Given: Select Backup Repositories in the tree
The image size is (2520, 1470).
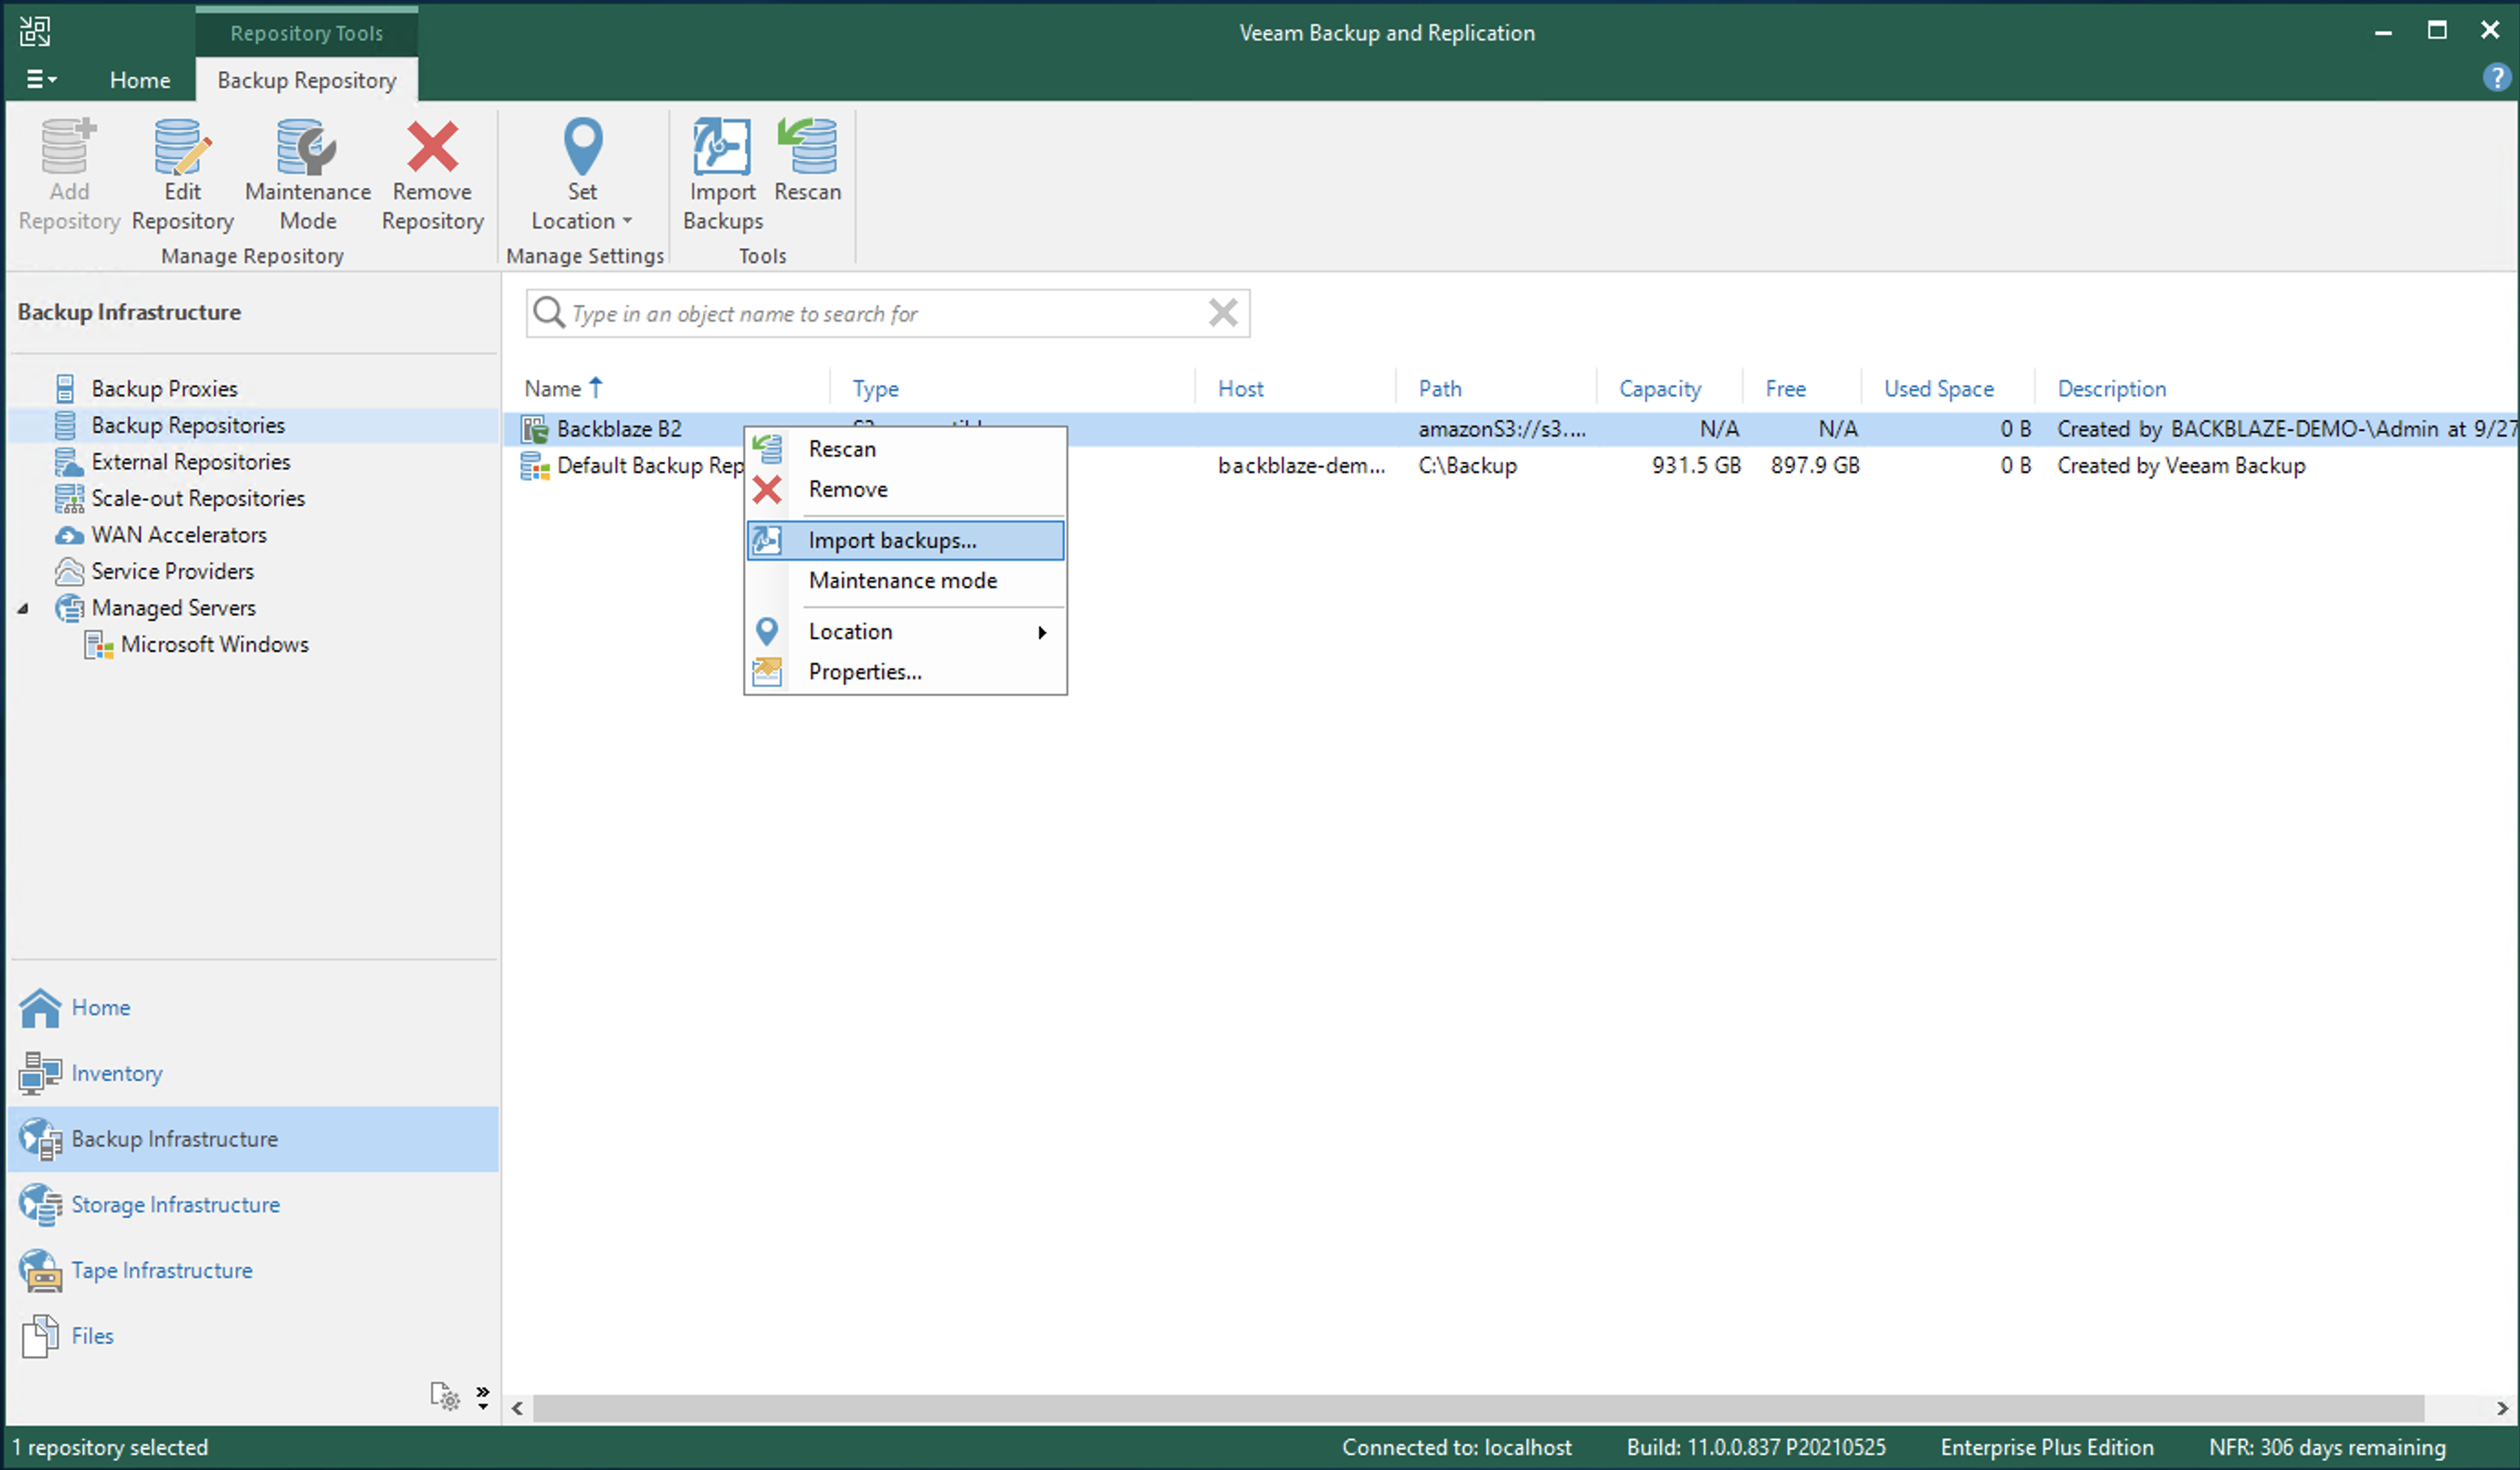Looking at the screenshot, I should coord(188,425).
